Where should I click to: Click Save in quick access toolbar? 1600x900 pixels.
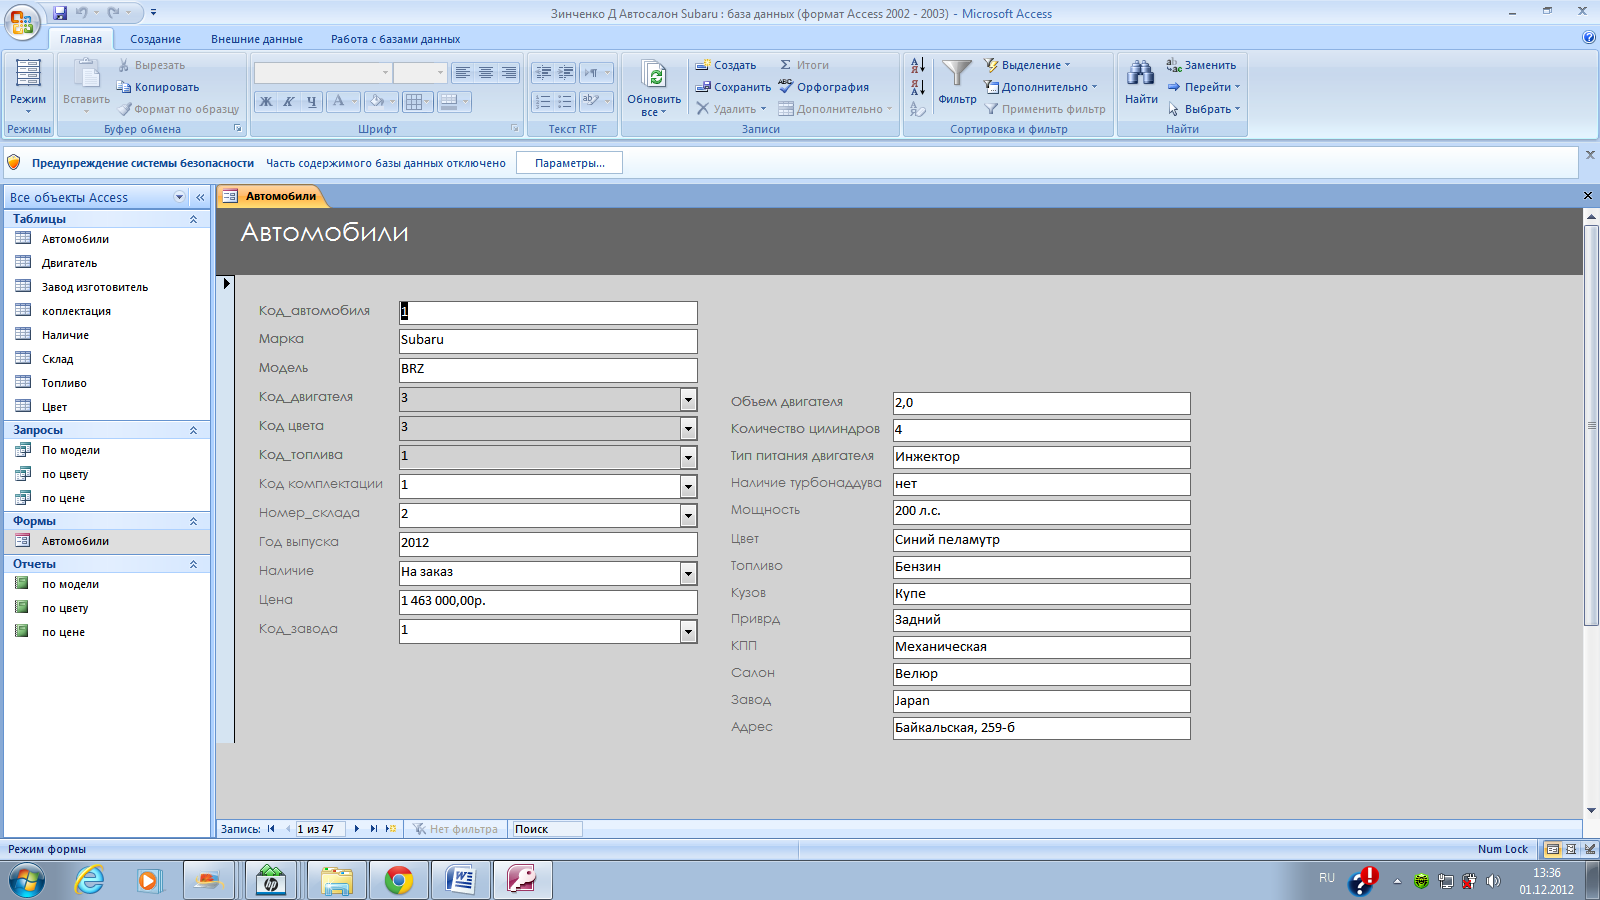(60, 13)
